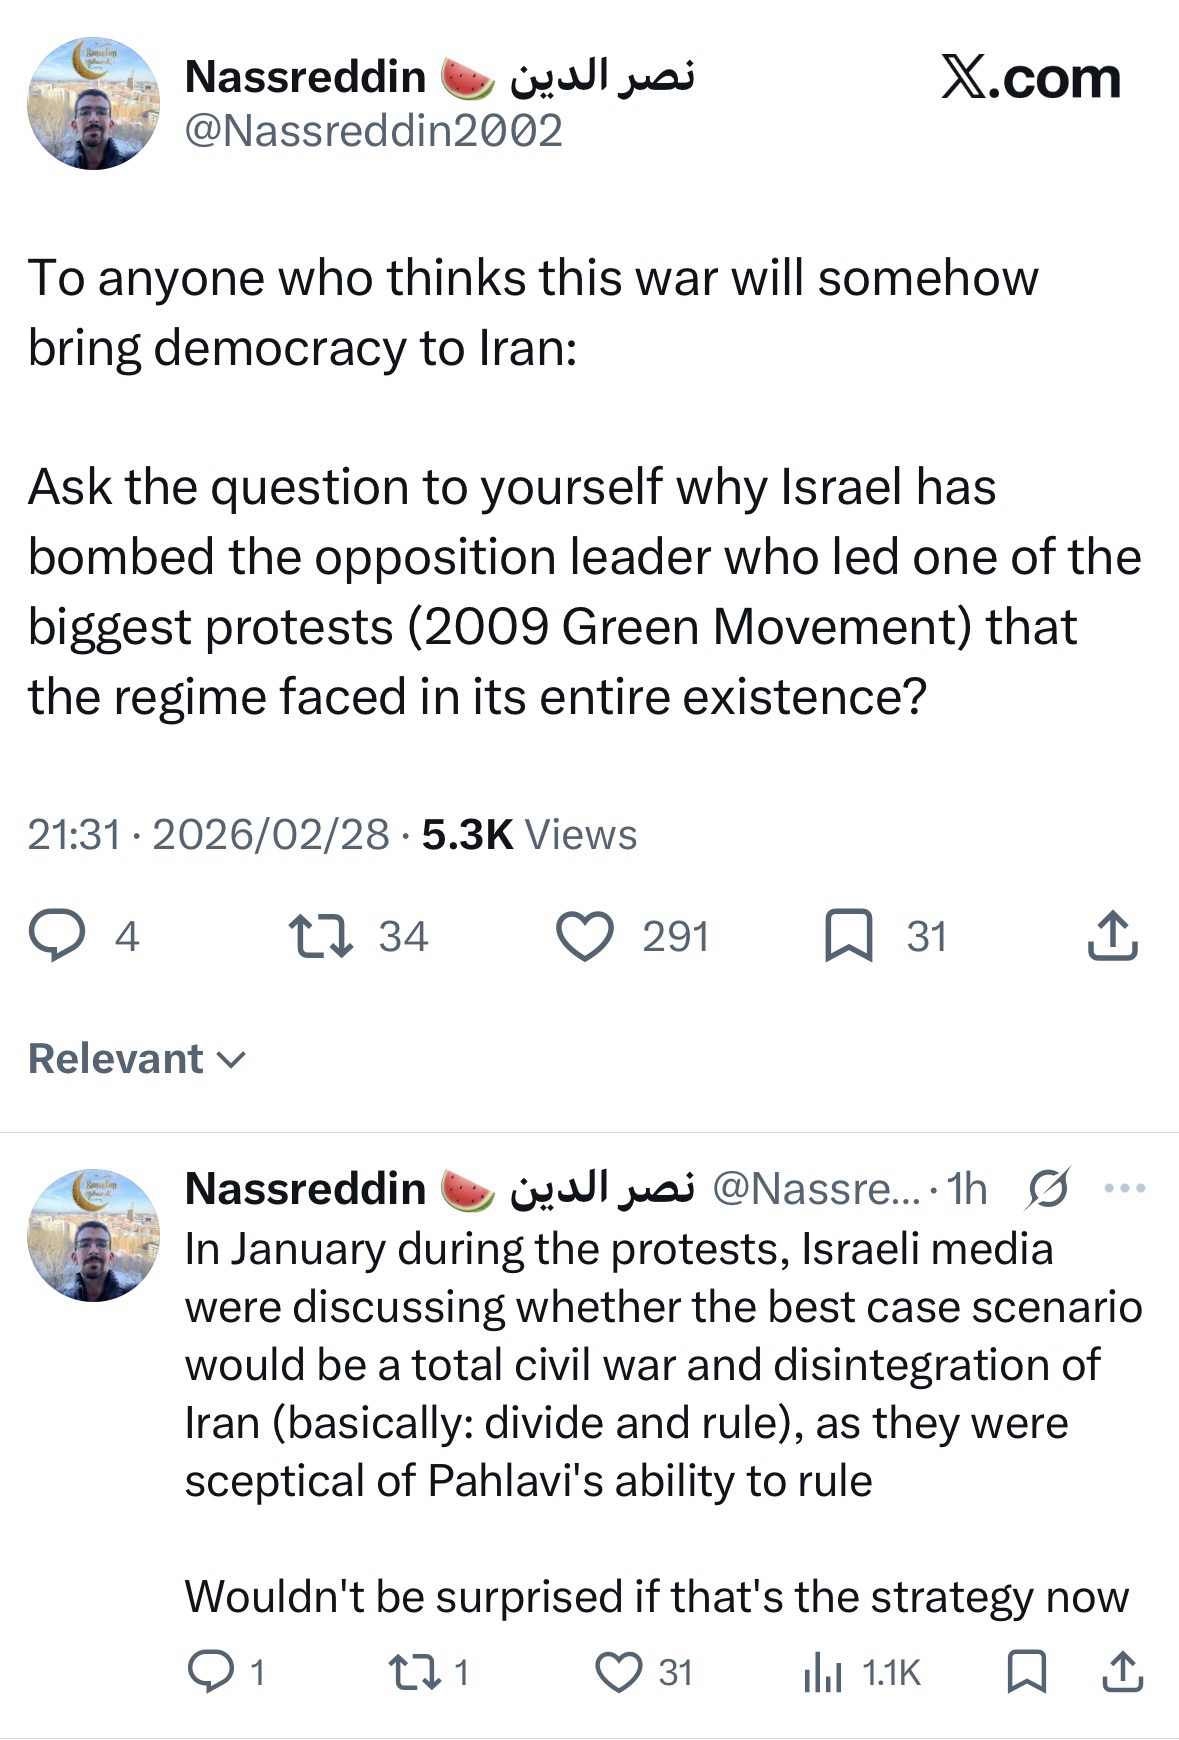View analytics for the reply with 1.1K views
Viewport: 1179px width, 1740px height.
tap(823, 1672)
